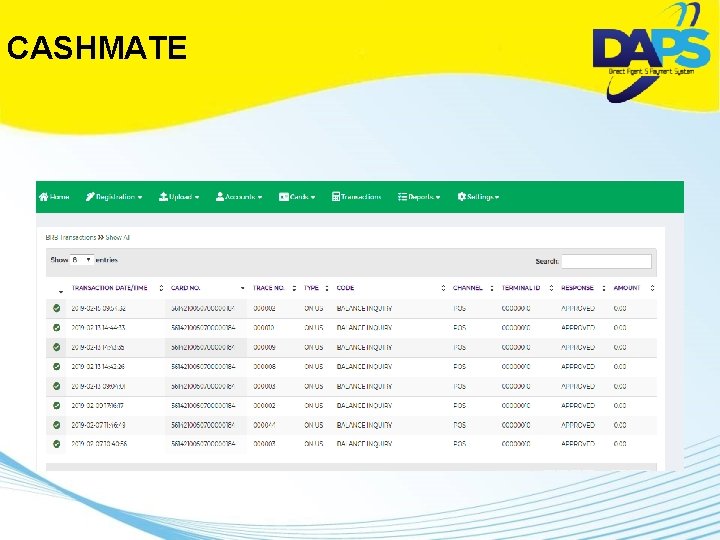Expand the Settings menu caret

coord(497,197)
